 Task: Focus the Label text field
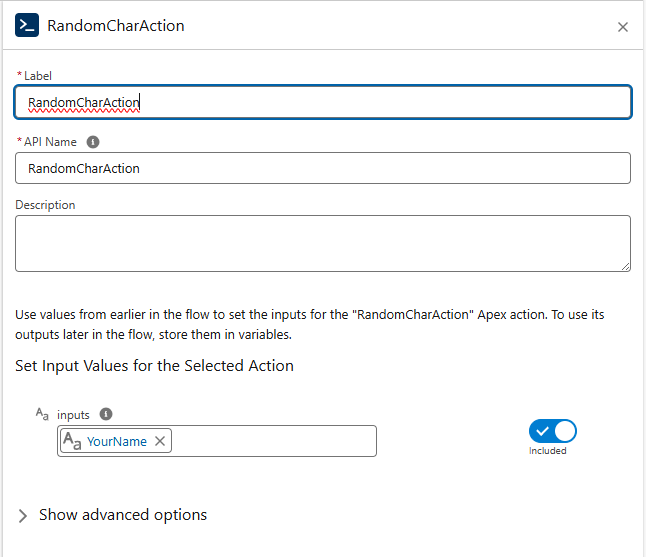pyautogui.click(x=322, y=102)
